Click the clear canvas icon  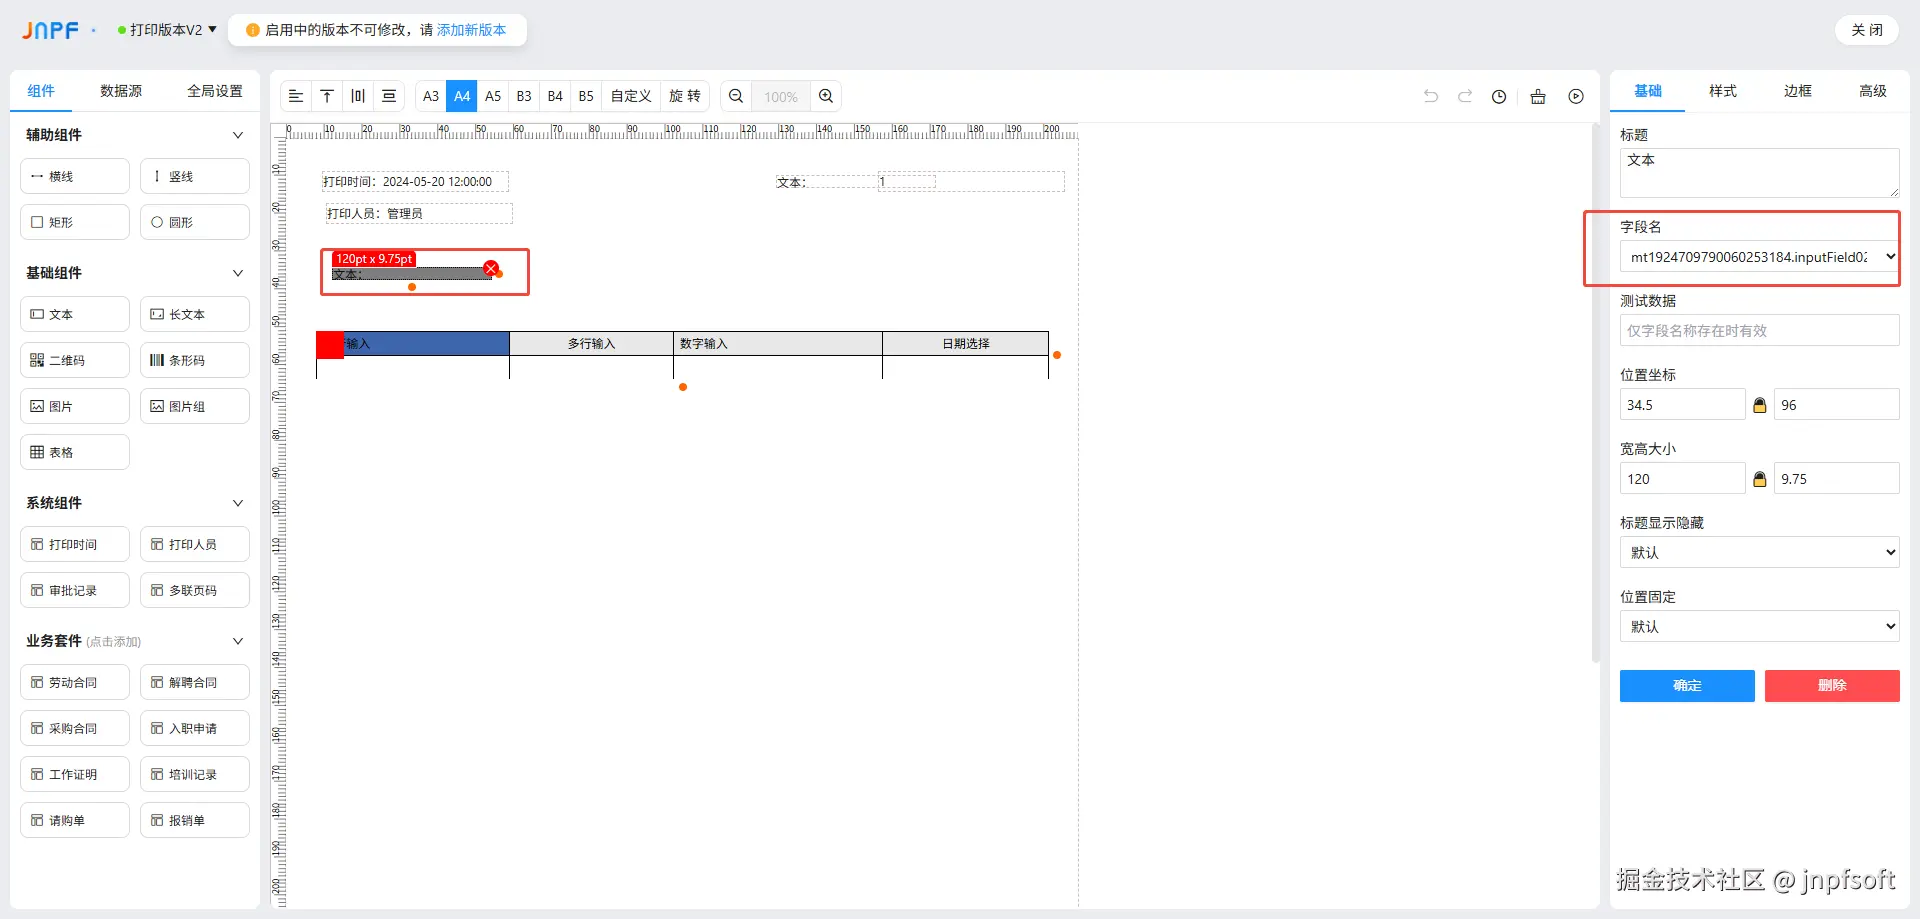(1538, 96)
